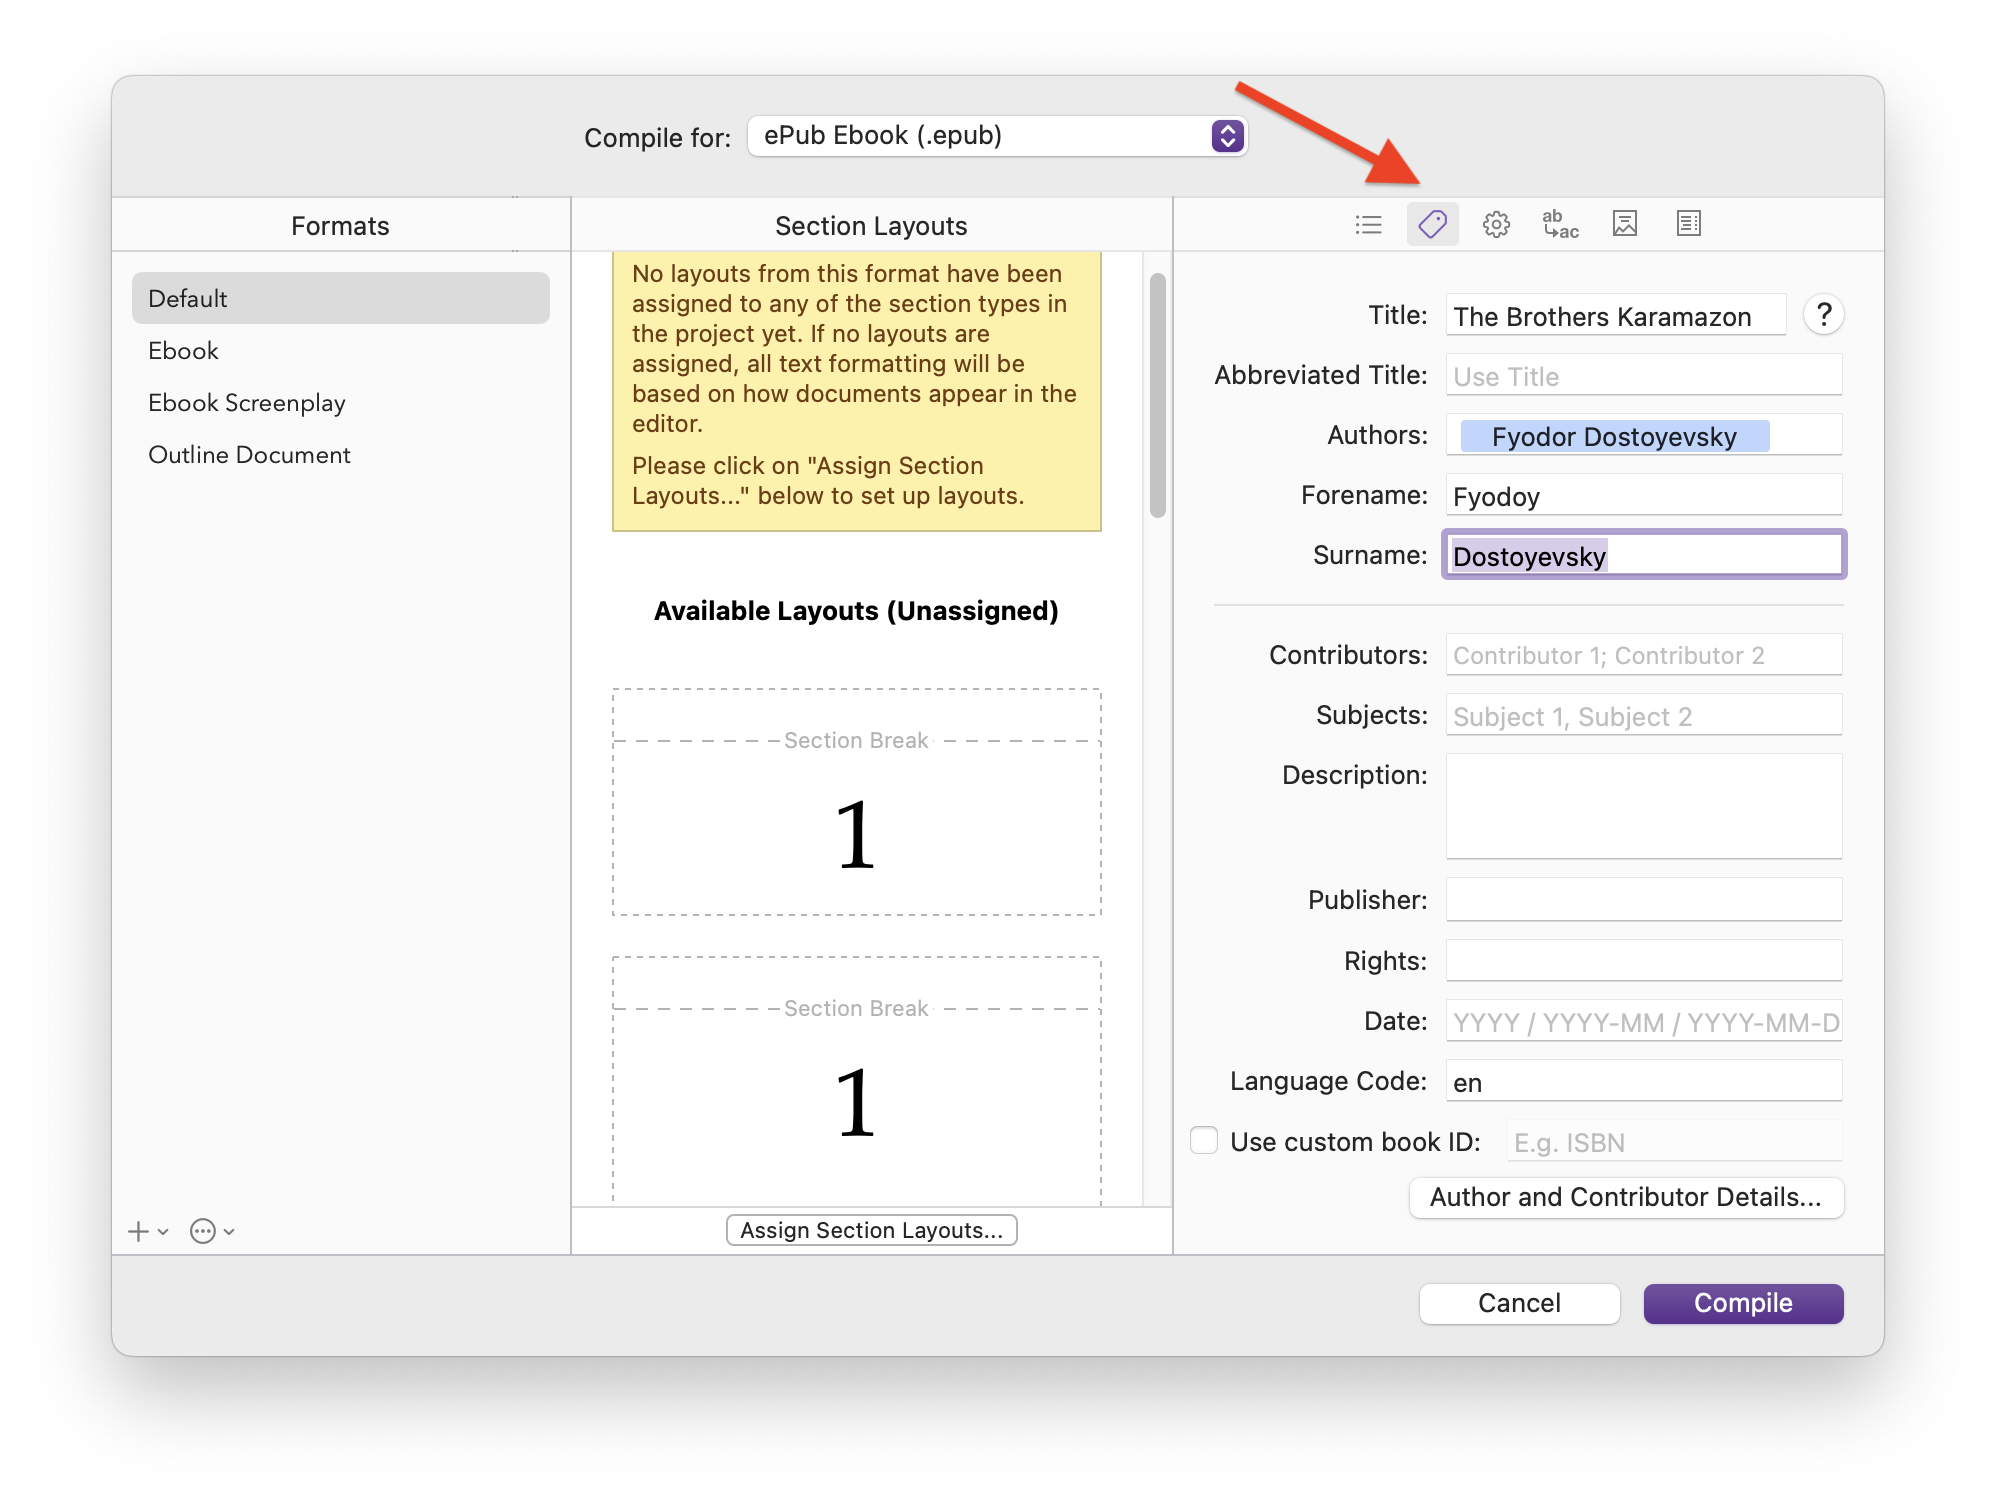Open the Compile for format dropdown
Viewport: 1996px width, 1504px height.
click(996, 136)
